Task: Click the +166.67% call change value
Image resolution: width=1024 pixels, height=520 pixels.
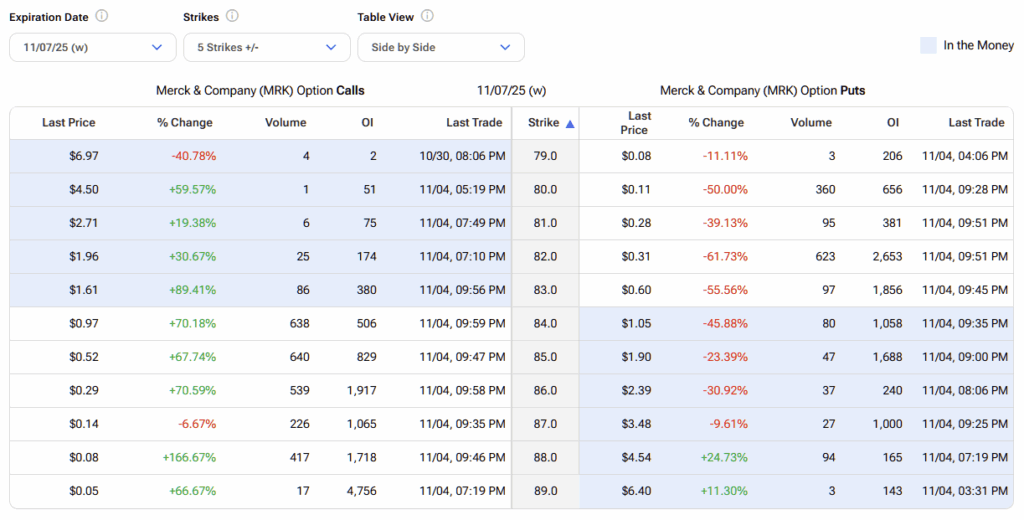Action: pyautogui.click(x=189, y=457)
